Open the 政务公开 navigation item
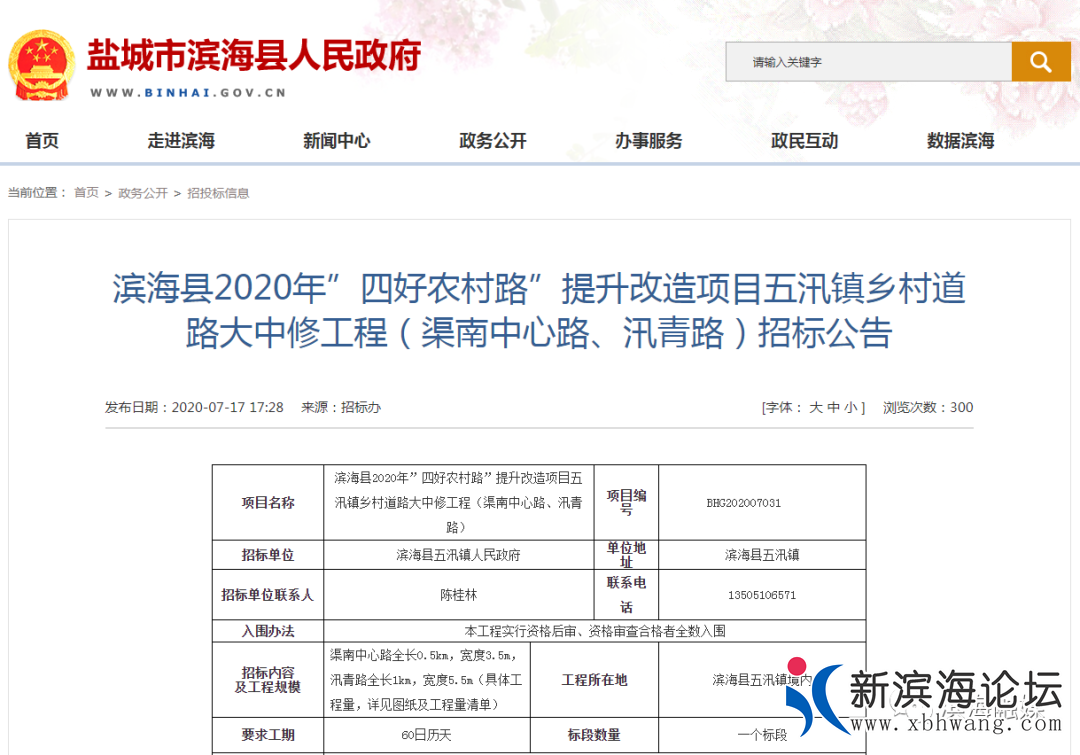The image size is (1080, 755). click(491, 141)
